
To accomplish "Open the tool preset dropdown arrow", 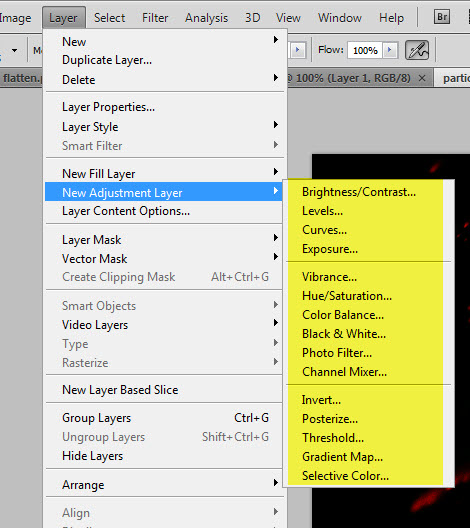I will [14, 51].
